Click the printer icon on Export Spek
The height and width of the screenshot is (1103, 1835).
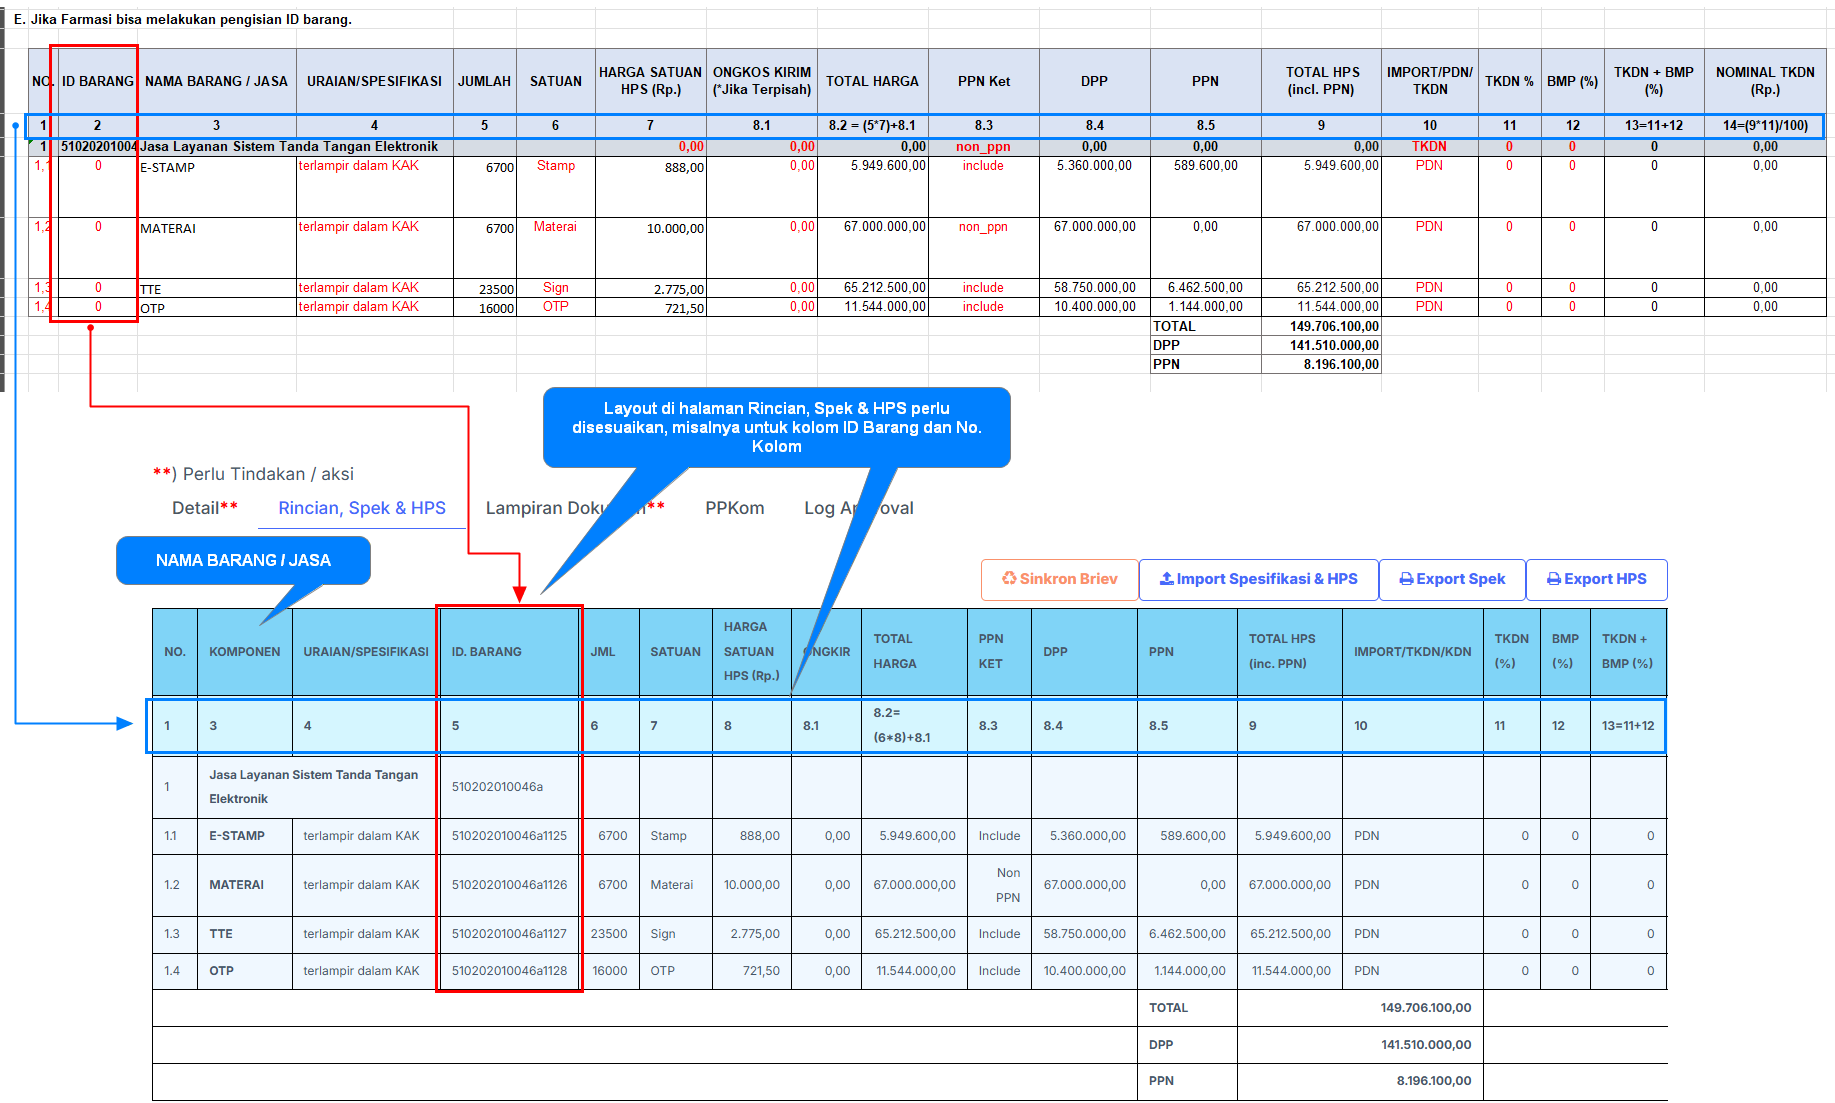[x=1406, y=579]
